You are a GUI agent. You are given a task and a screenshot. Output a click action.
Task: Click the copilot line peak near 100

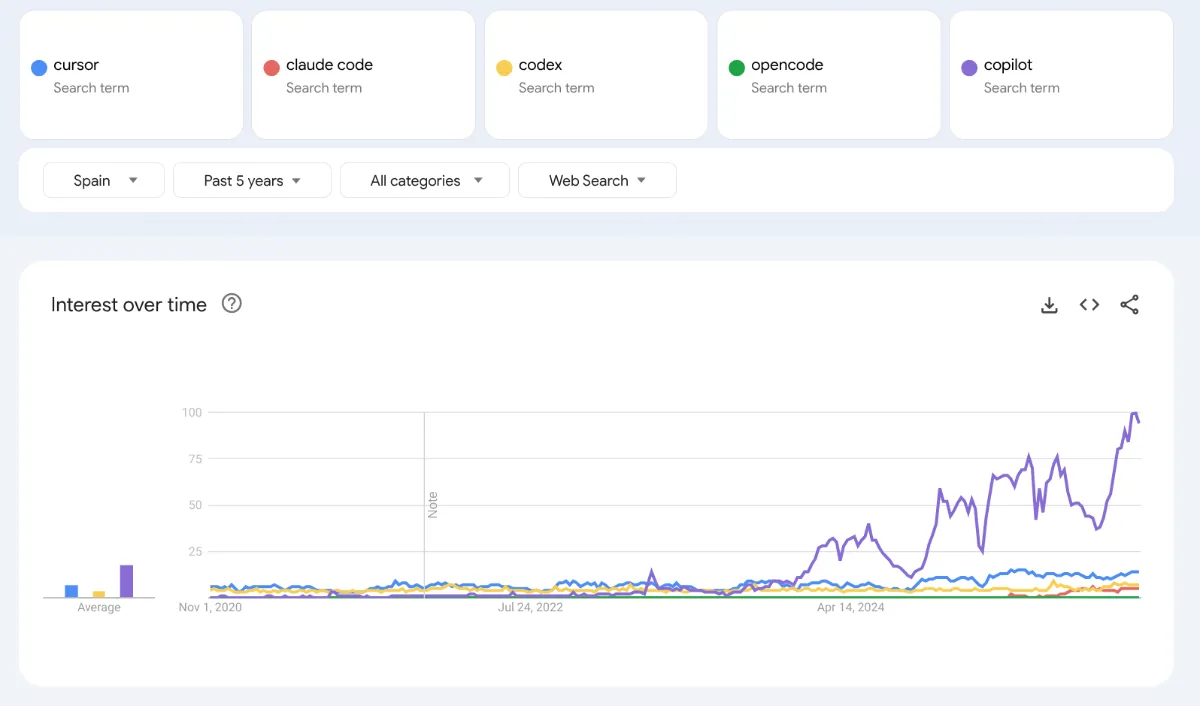tap(1134, 413)
